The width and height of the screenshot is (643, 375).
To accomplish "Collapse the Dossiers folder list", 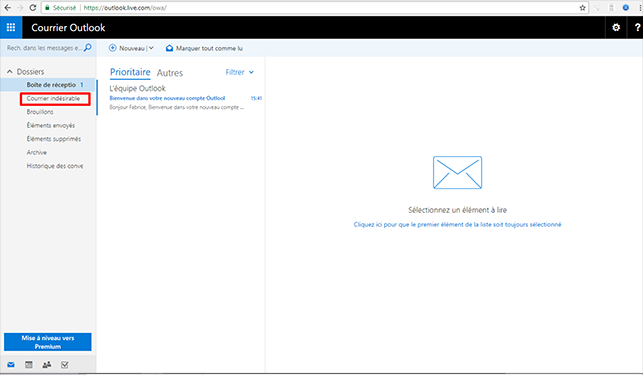I will (x=10, y=72).
